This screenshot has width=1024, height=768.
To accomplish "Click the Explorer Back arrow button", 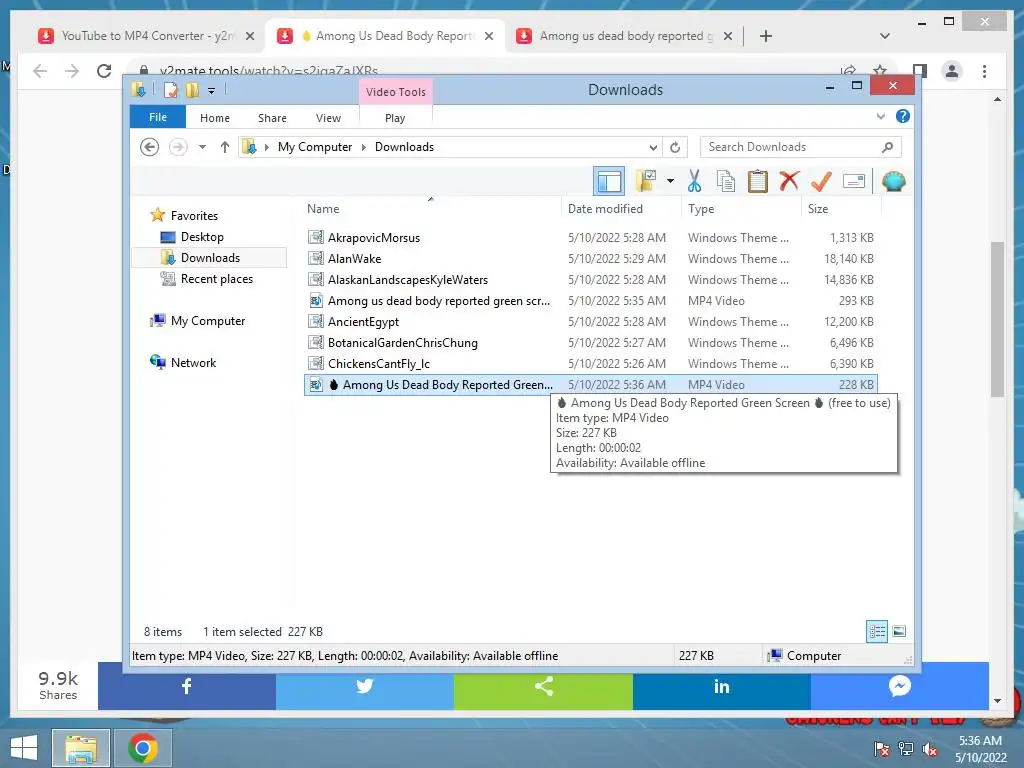I will pyautogui.click(x=150, y=147).
